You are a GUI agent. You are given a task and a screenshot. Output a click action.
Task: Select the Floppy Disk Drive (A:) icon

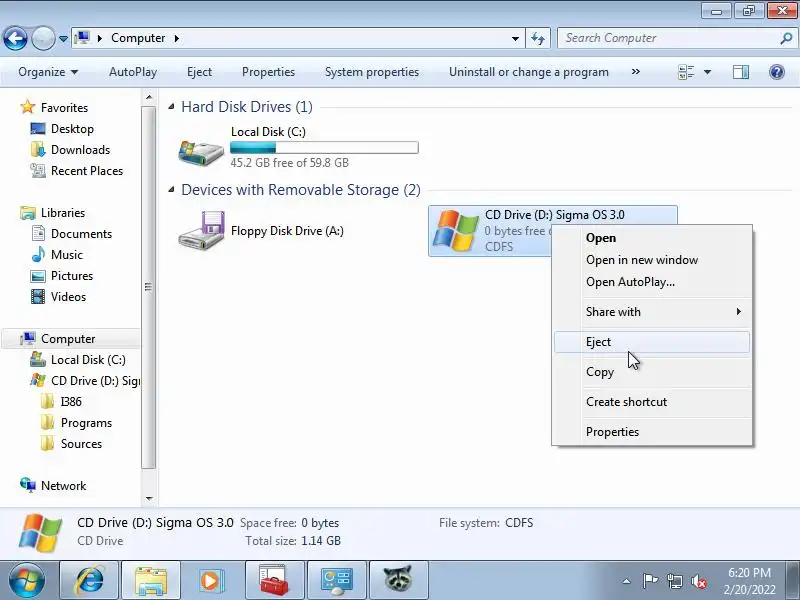pyautogui.click(x=201, y=230)
